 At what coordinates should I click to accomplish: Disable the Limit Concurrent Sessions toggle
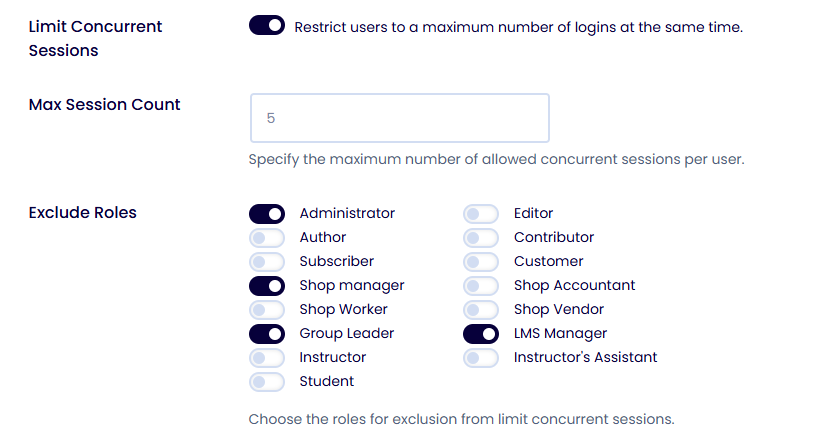(x=267, y=26)
